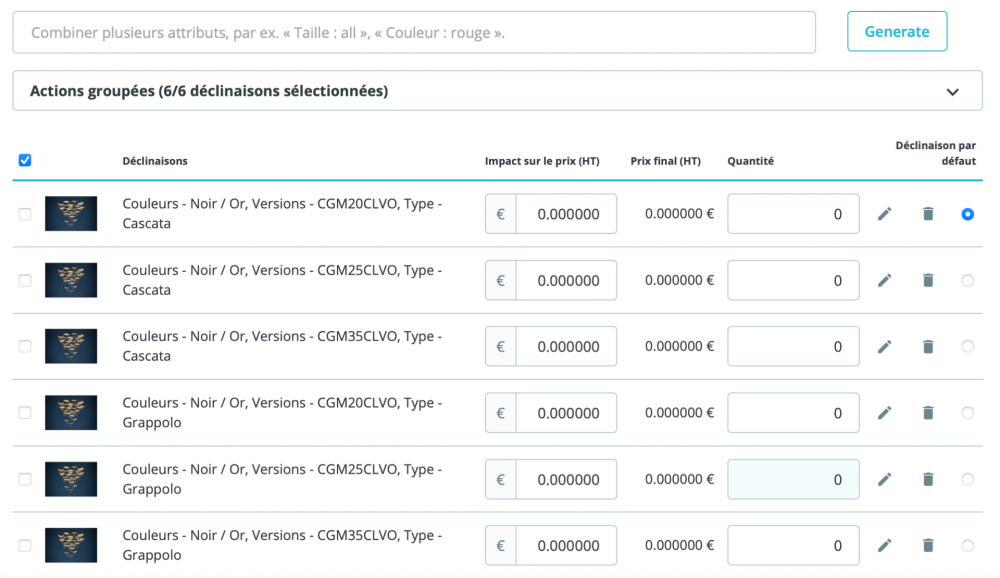Open thumbnail image of CGM20CLVO Cascata row
This screenshot has height=578, width=1000.
point(71,214)
